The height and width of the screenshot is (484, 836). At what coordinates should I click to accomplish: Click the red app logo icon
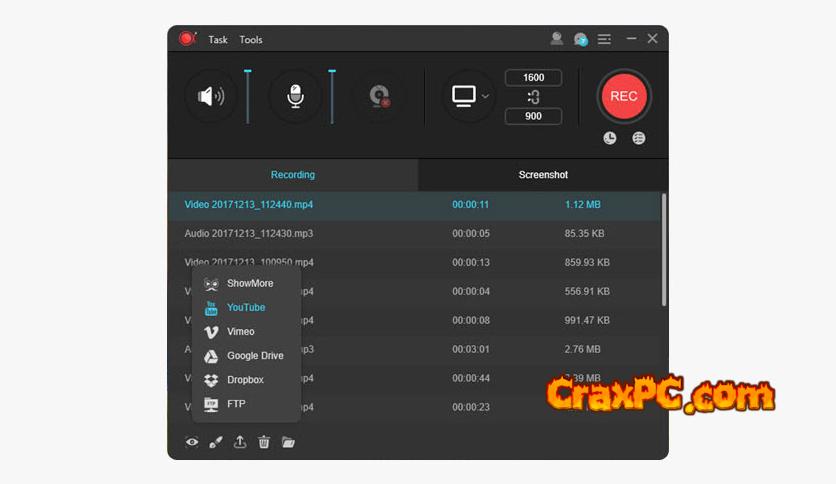187,38
